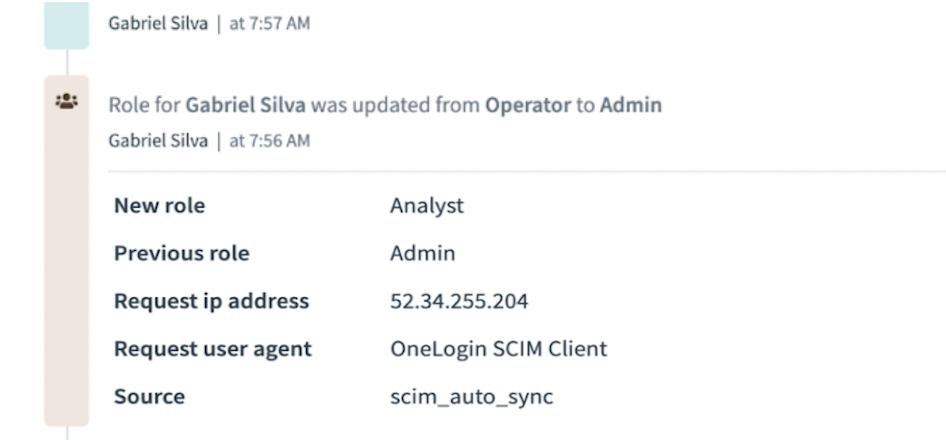
Task: Select the scim_auto_sync source value
Action: coord(471,397)
